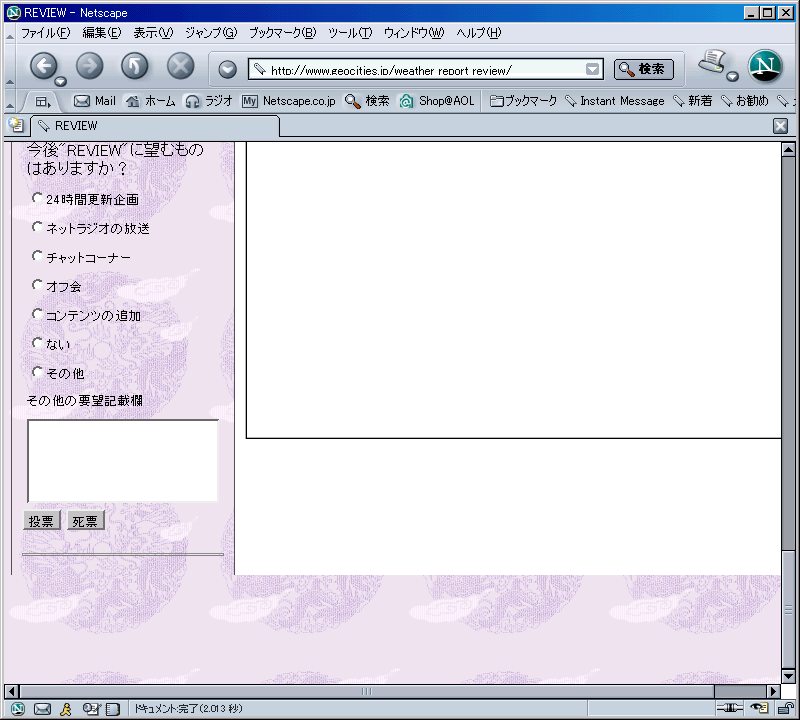Open Mail from the status bar envelope icon

42,709
